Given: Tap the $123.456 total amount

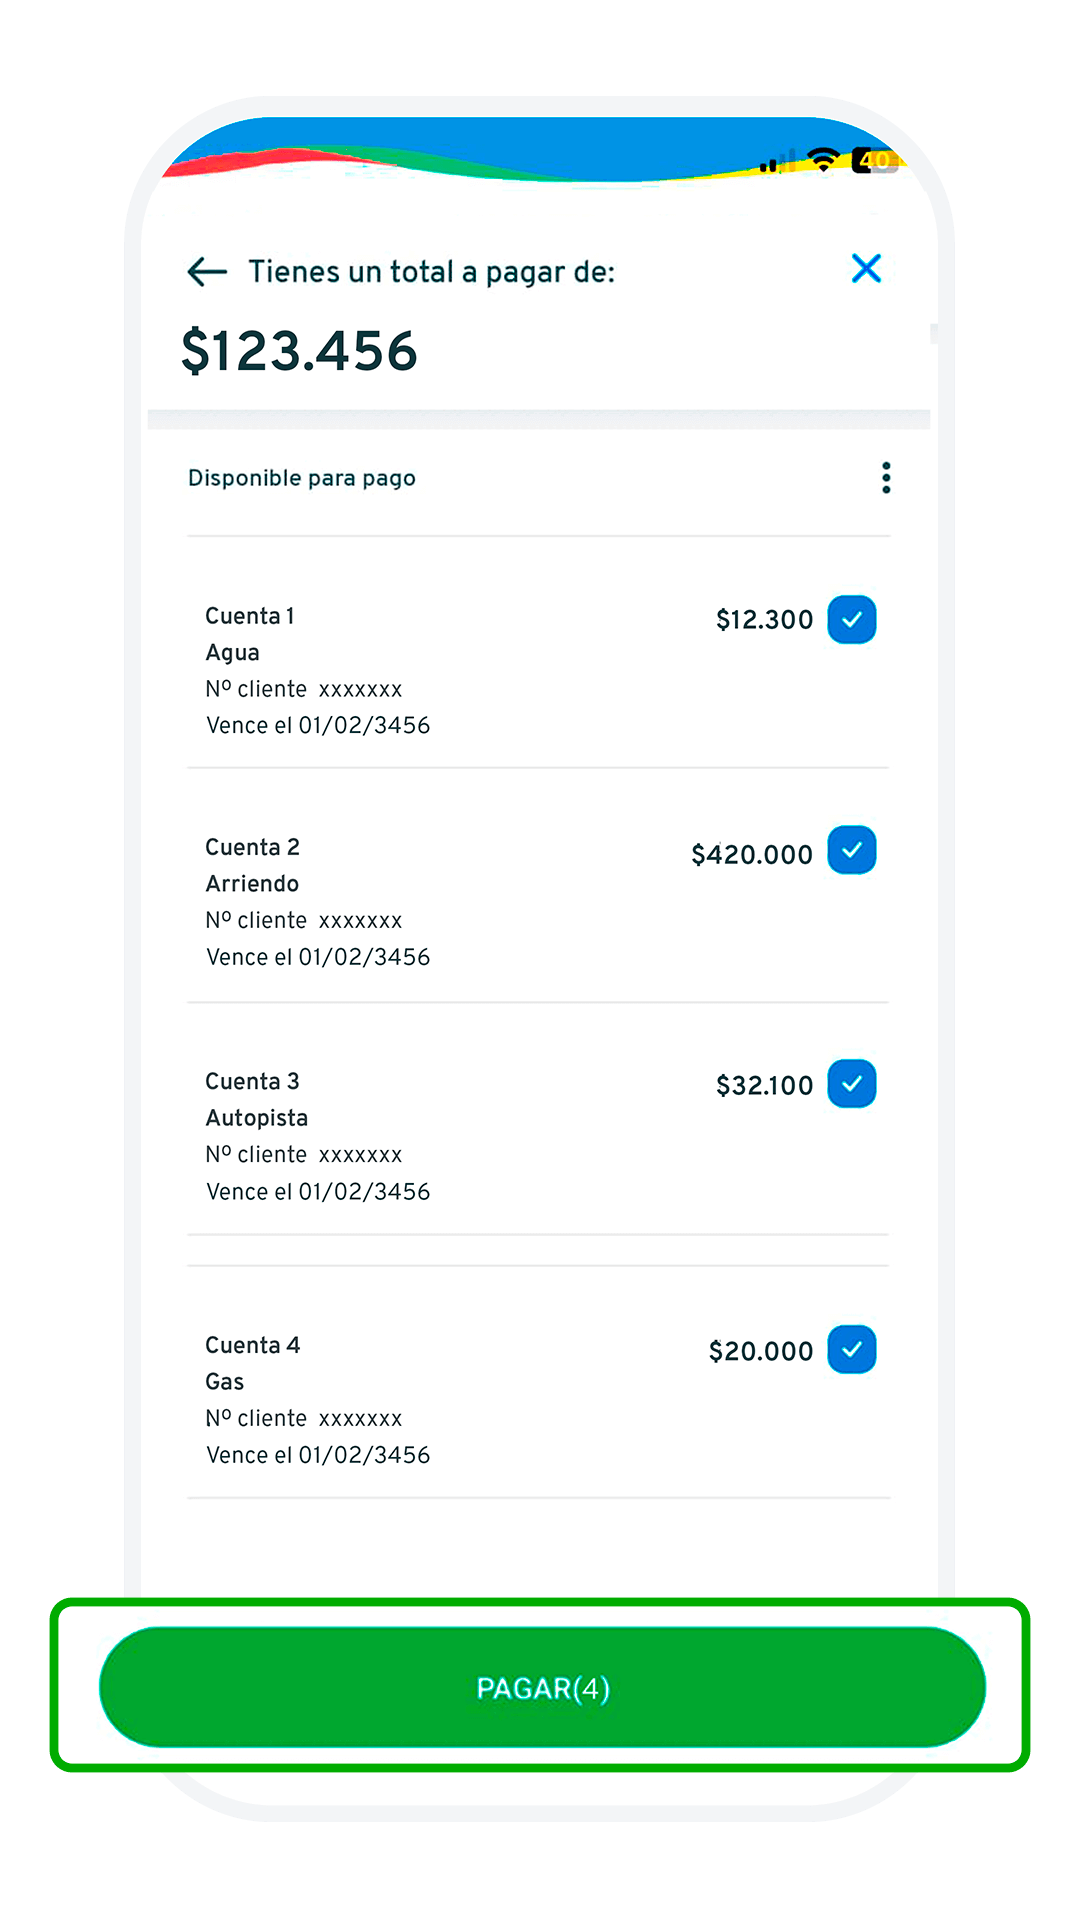Looking at the screenshot, I should pyautogui.click(x=299, y=351).
